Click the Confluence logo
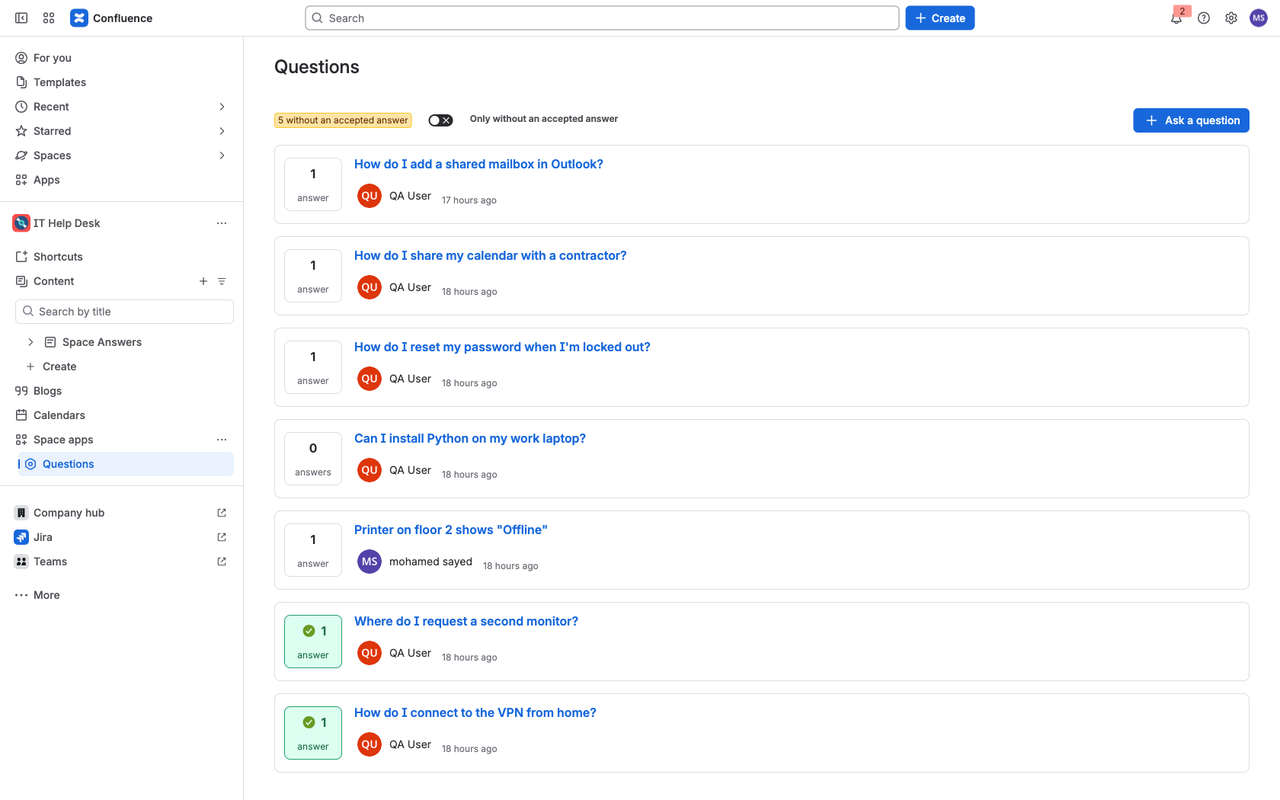The image size is (1280, 800). pos(112,18)
